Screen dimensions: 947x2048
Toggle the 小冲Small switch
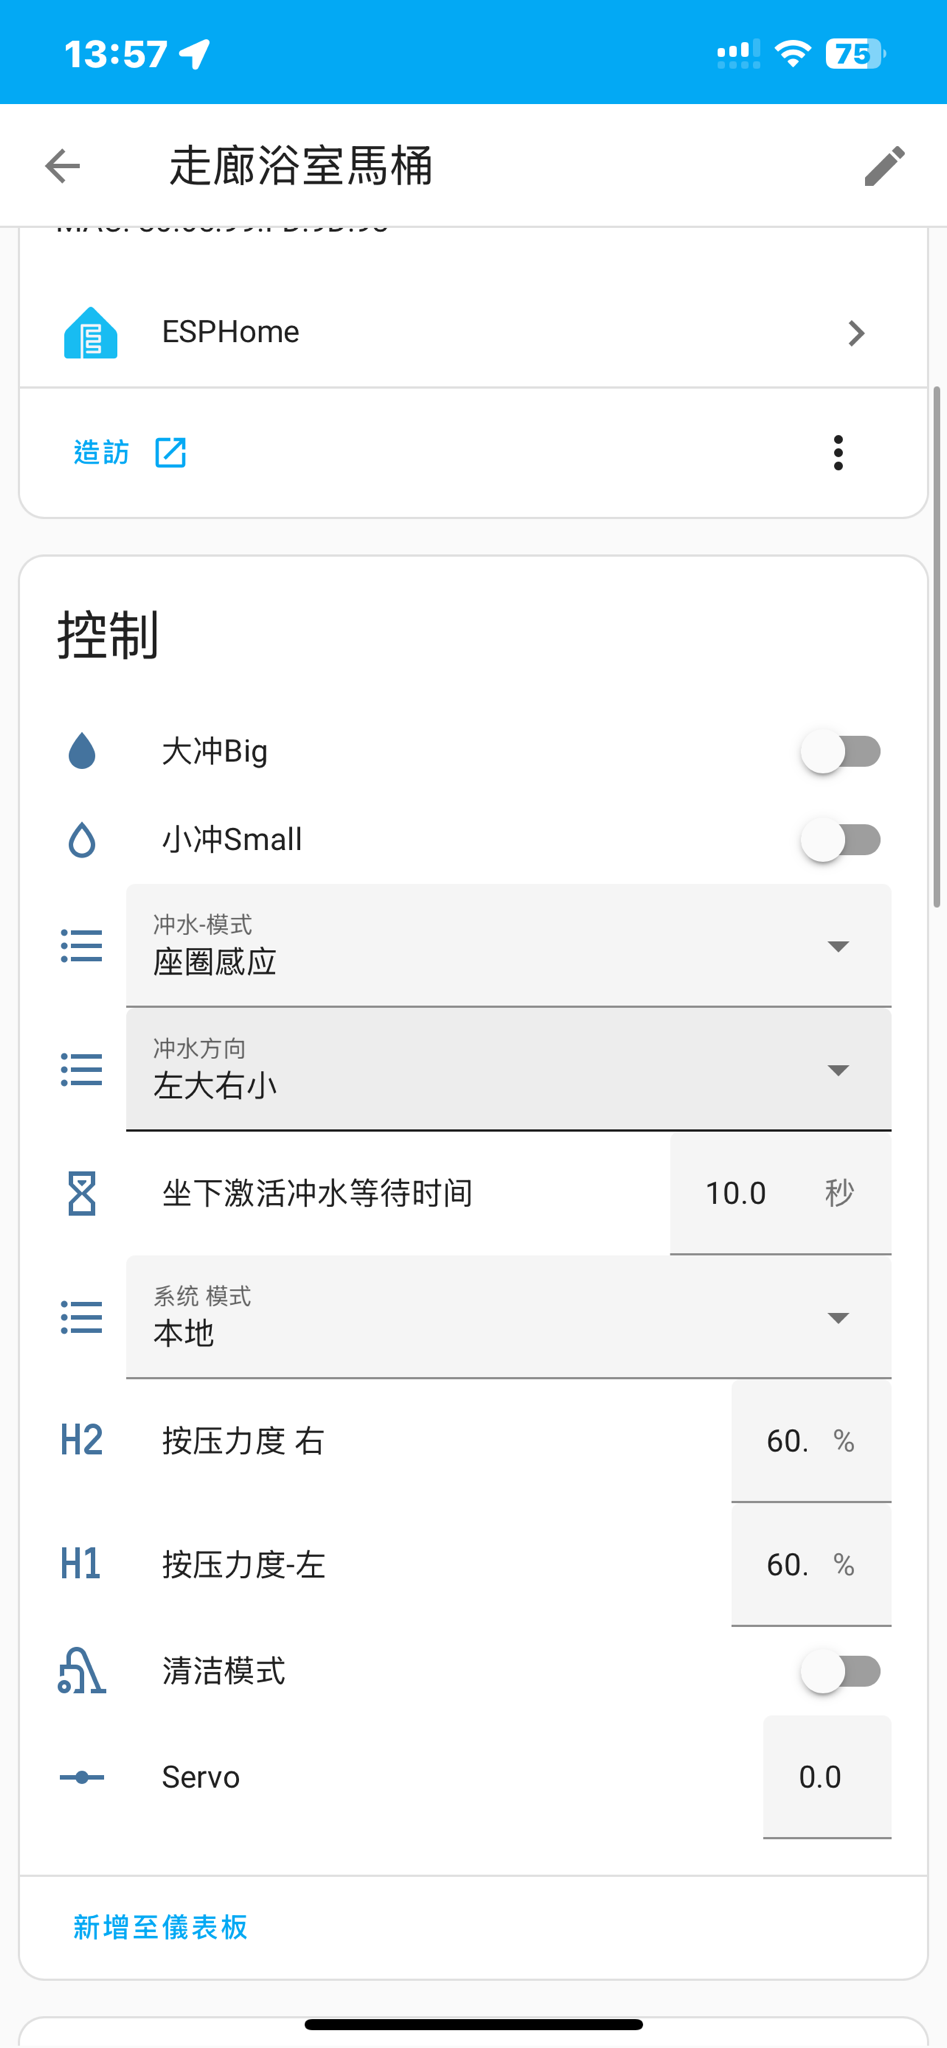tap(840, 840)
